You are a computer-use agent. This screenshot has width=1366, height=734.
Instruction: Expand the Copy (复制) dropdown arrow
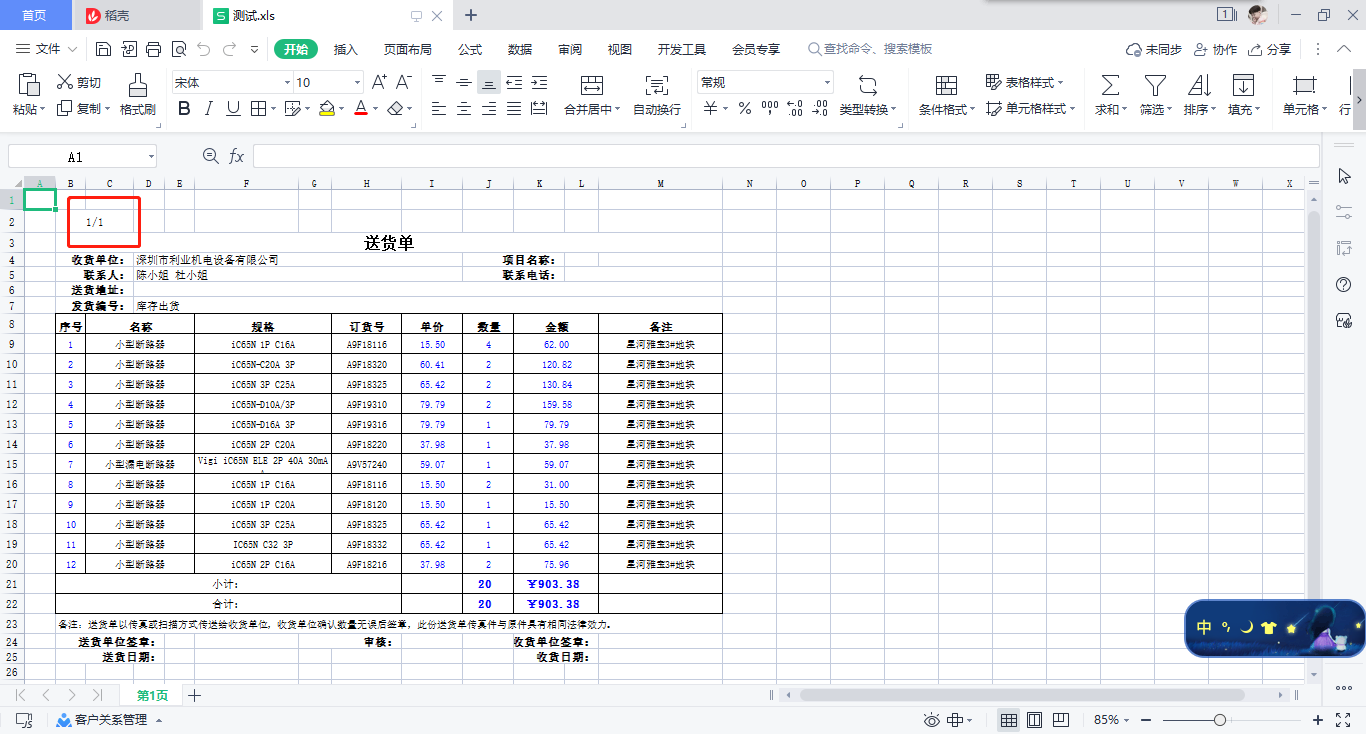(x=107, y=109)
